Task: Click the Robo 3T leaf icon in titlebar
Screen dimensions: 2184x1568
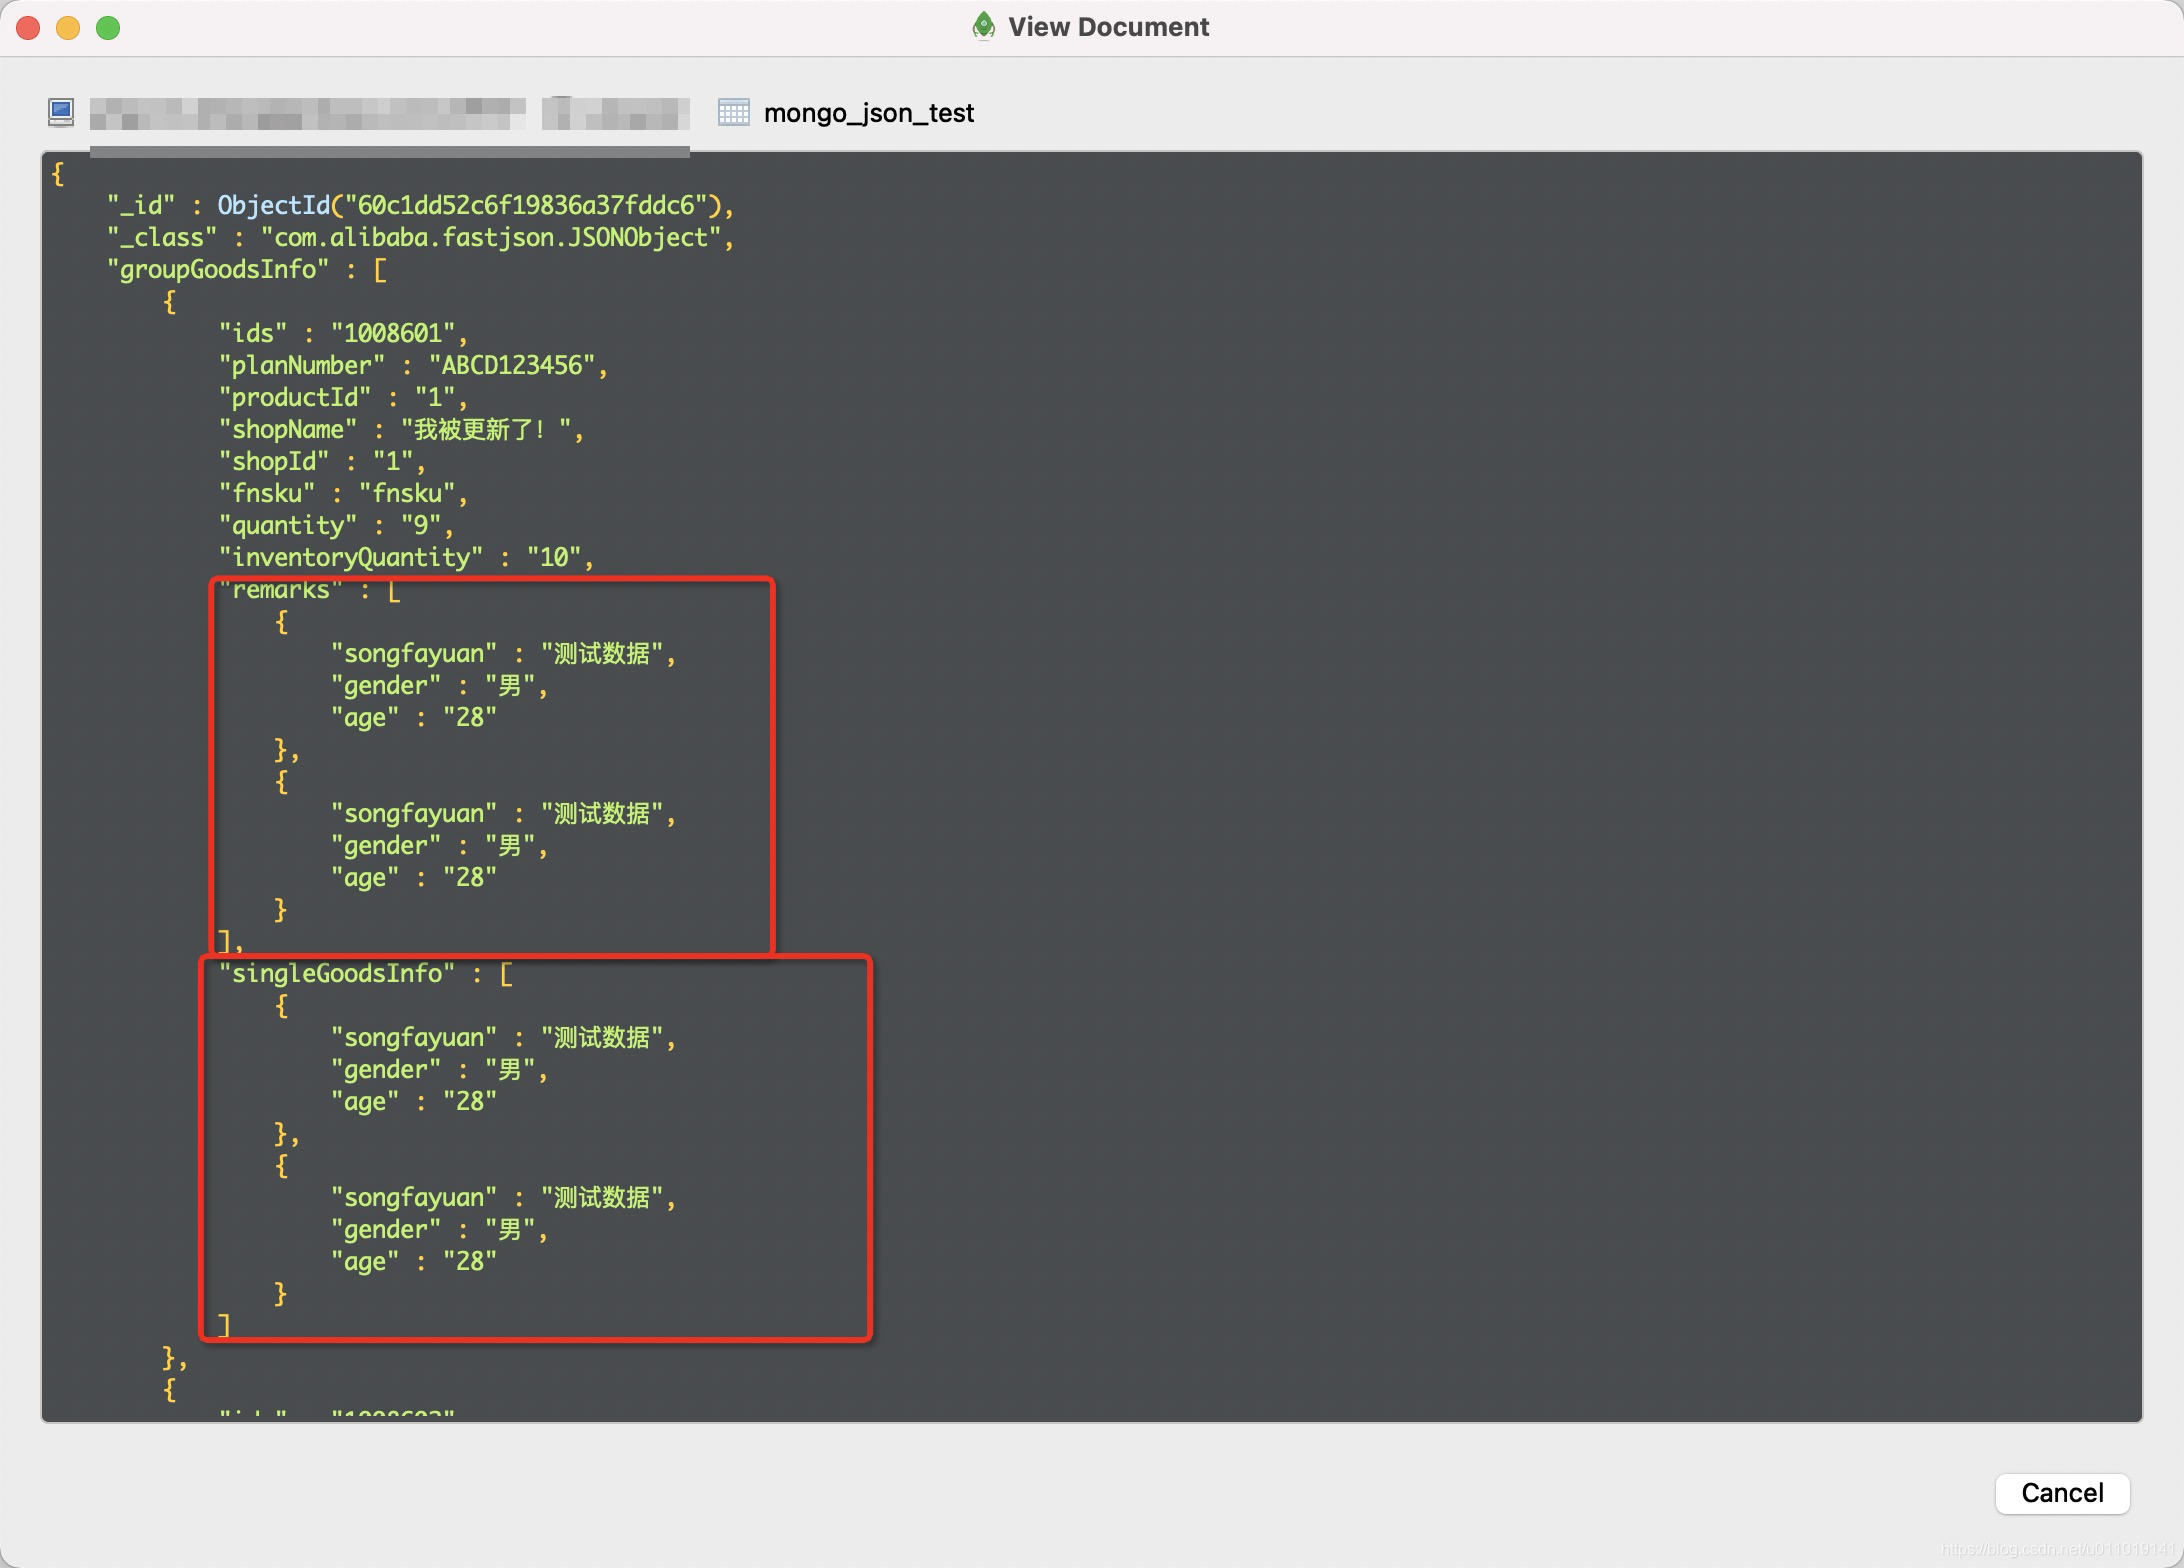Action: coord(981,26)
